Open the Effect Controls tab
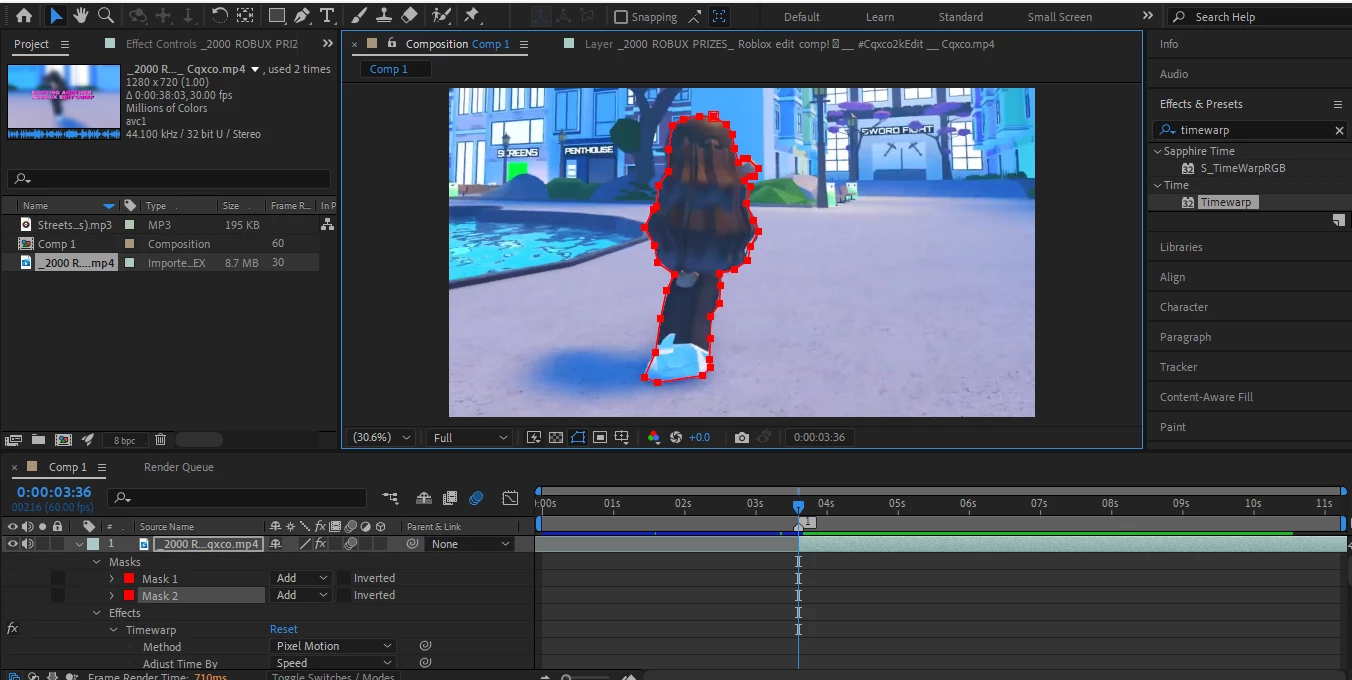 click(x=211, y=44)
